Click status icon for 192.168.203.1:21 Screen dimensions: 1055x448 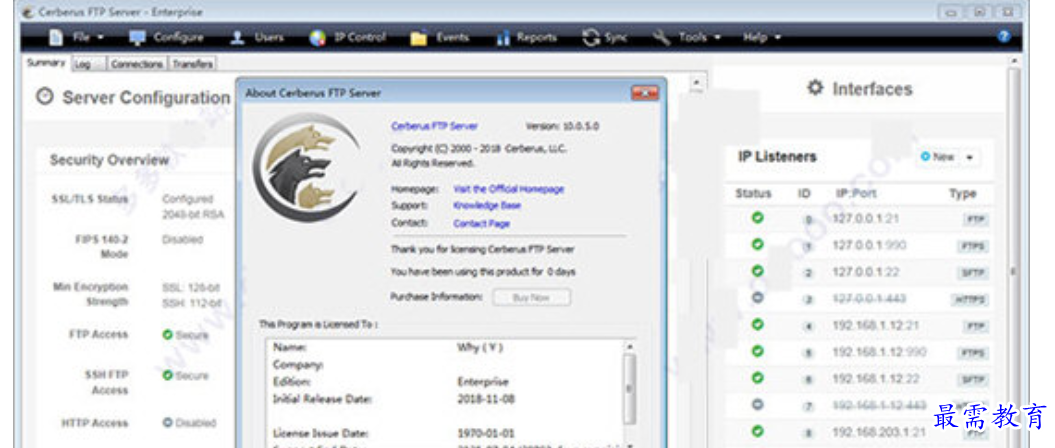[x=757, y=431]
